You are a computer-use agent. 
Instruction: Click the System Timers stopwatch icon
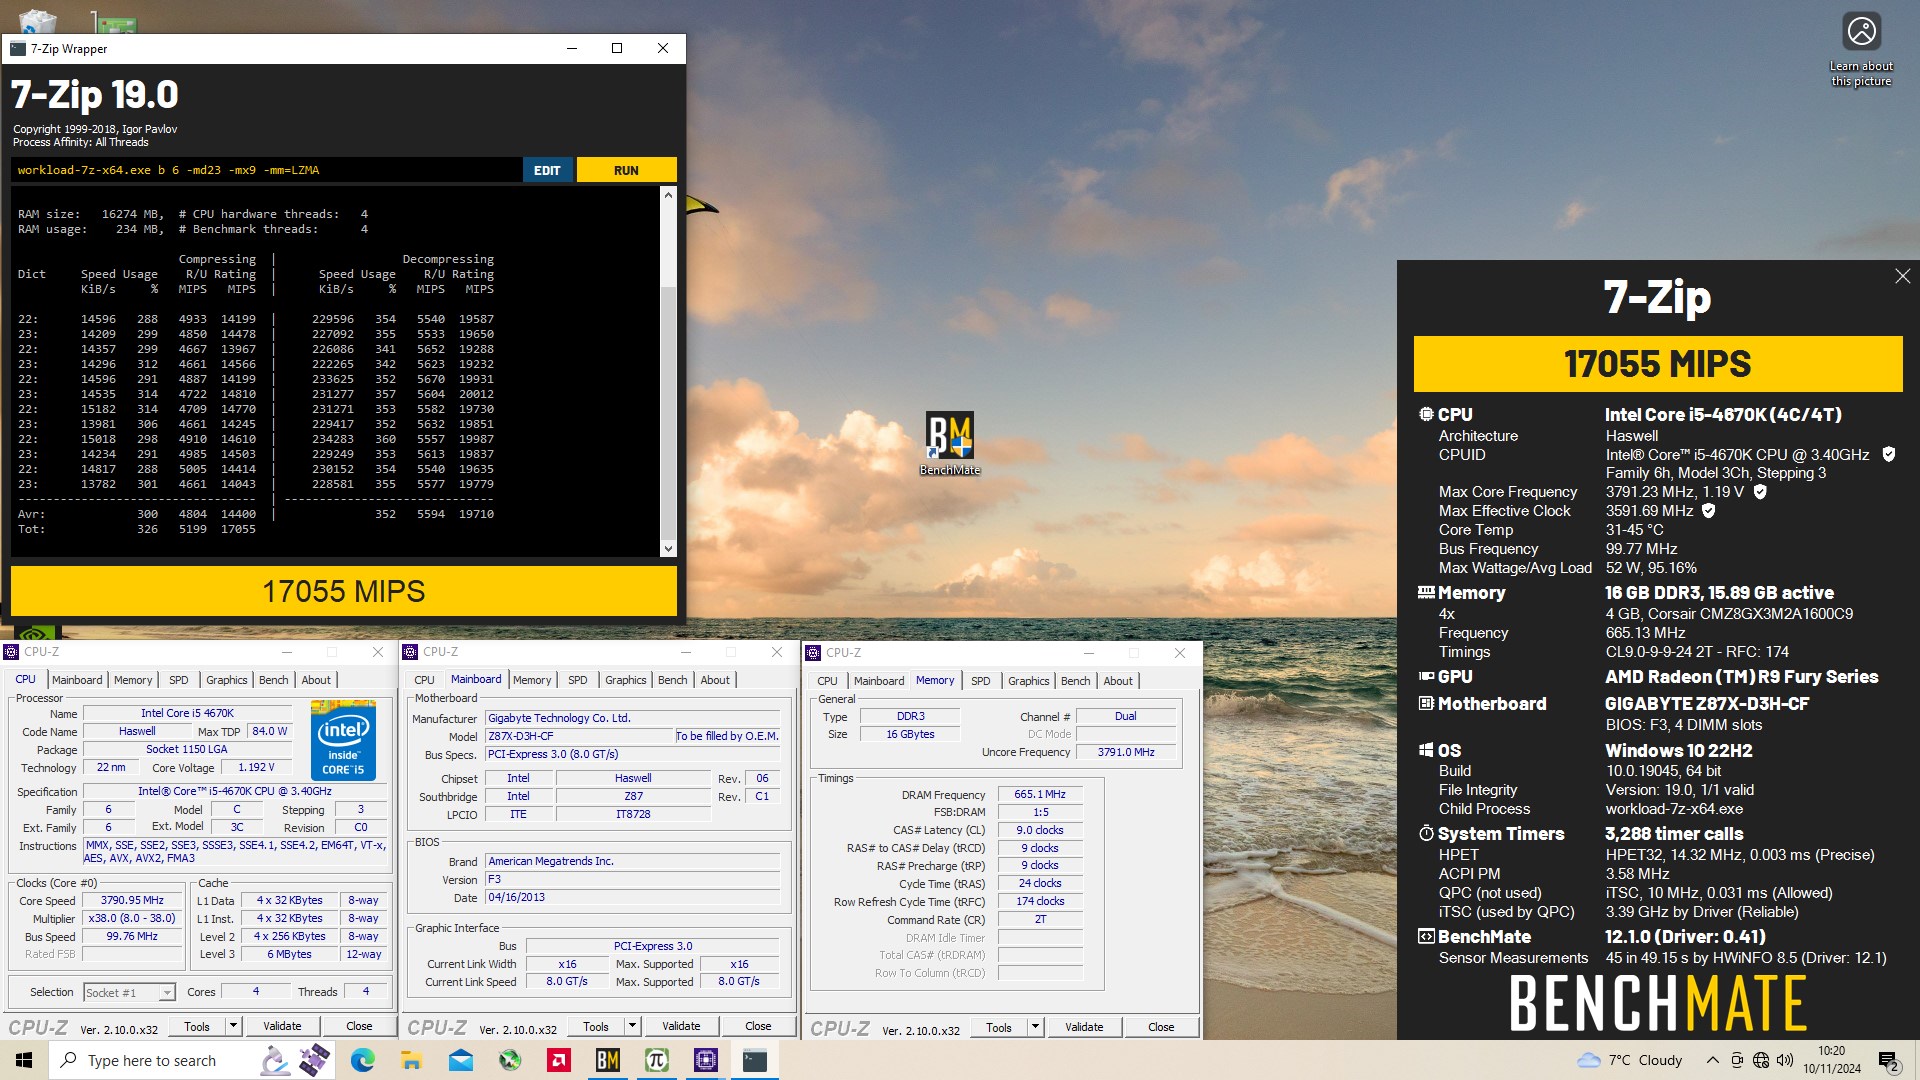1426,833
